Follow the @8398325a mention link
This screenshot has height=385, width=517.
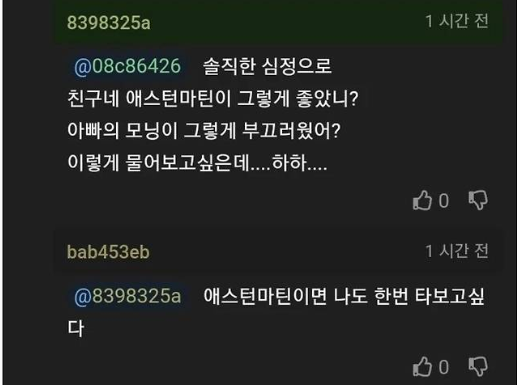[128, 296]
